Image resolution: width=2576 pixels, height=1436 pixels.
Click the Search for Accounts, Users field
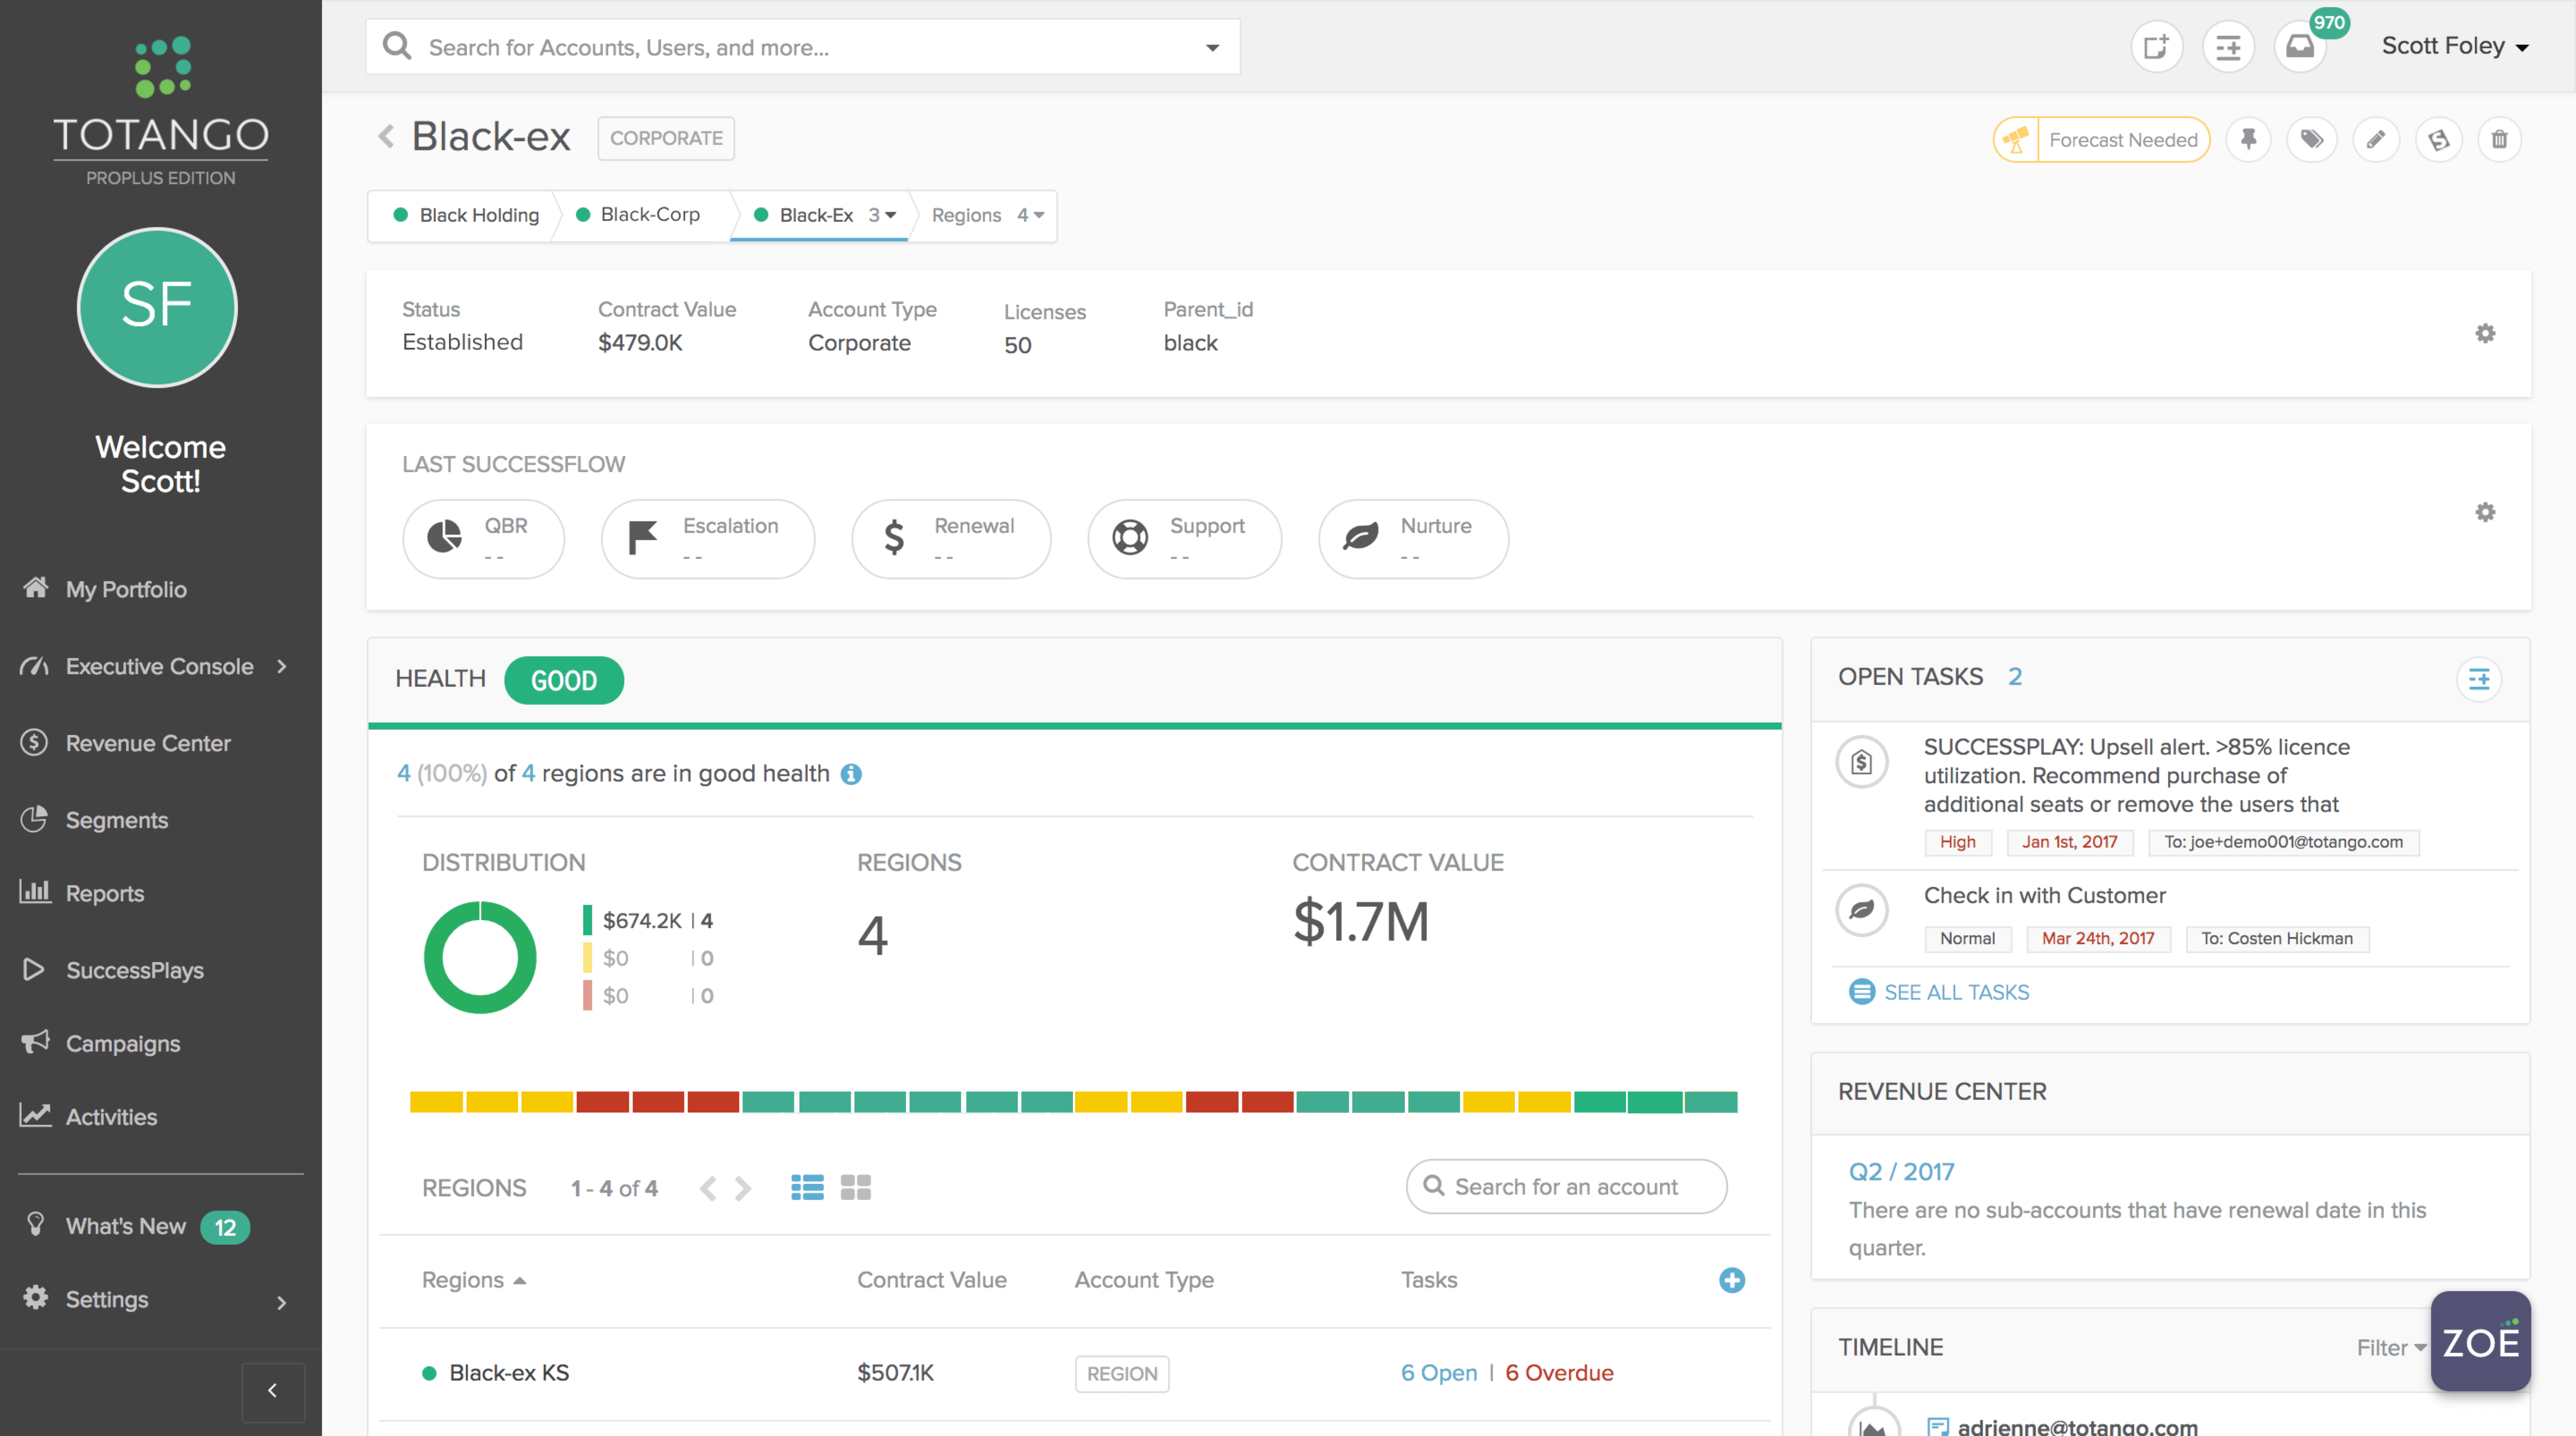[x=803, y=47]
